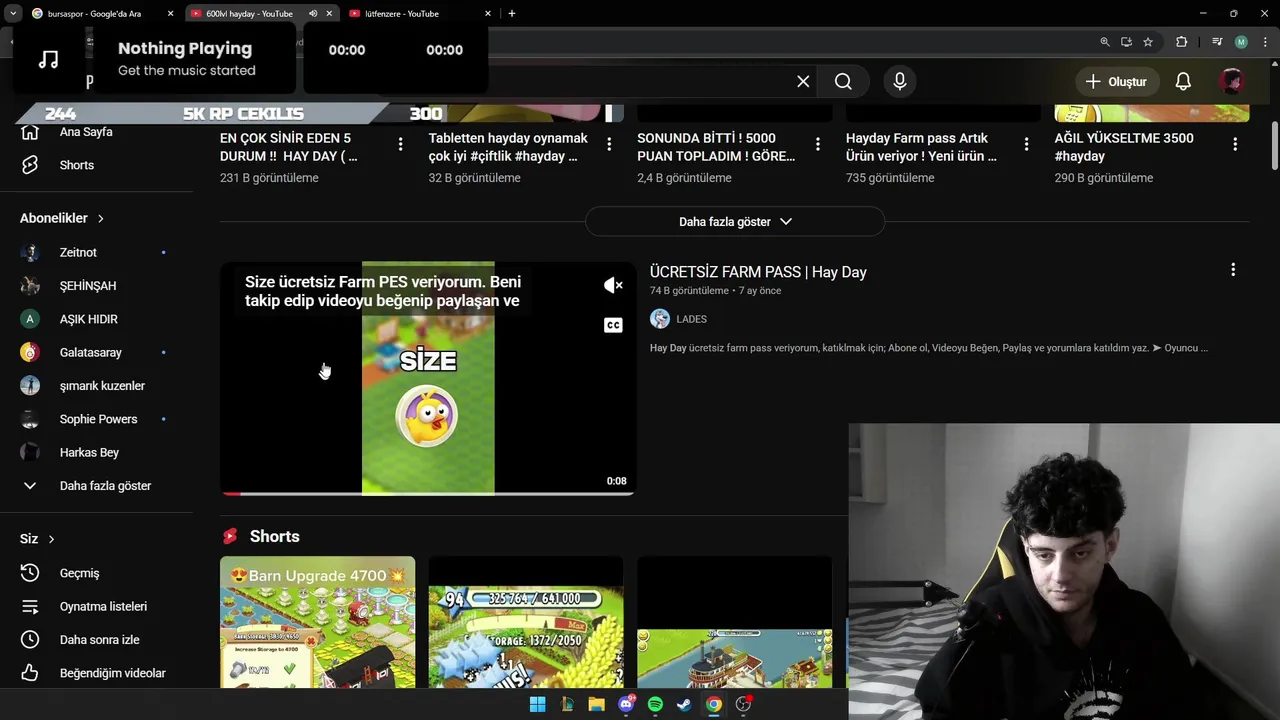
Task: Open EN ÇOK SİNİR EDEN 5 DURUM video title
Action: click(289, 147)
